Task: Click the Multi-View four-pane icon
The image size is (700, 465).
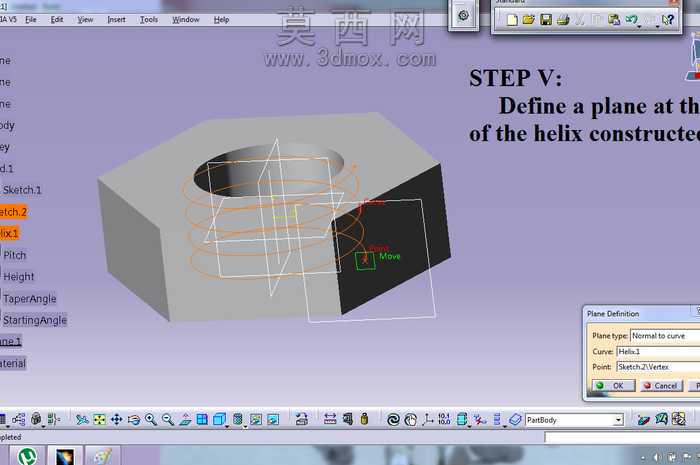Action: coord(202,419)
